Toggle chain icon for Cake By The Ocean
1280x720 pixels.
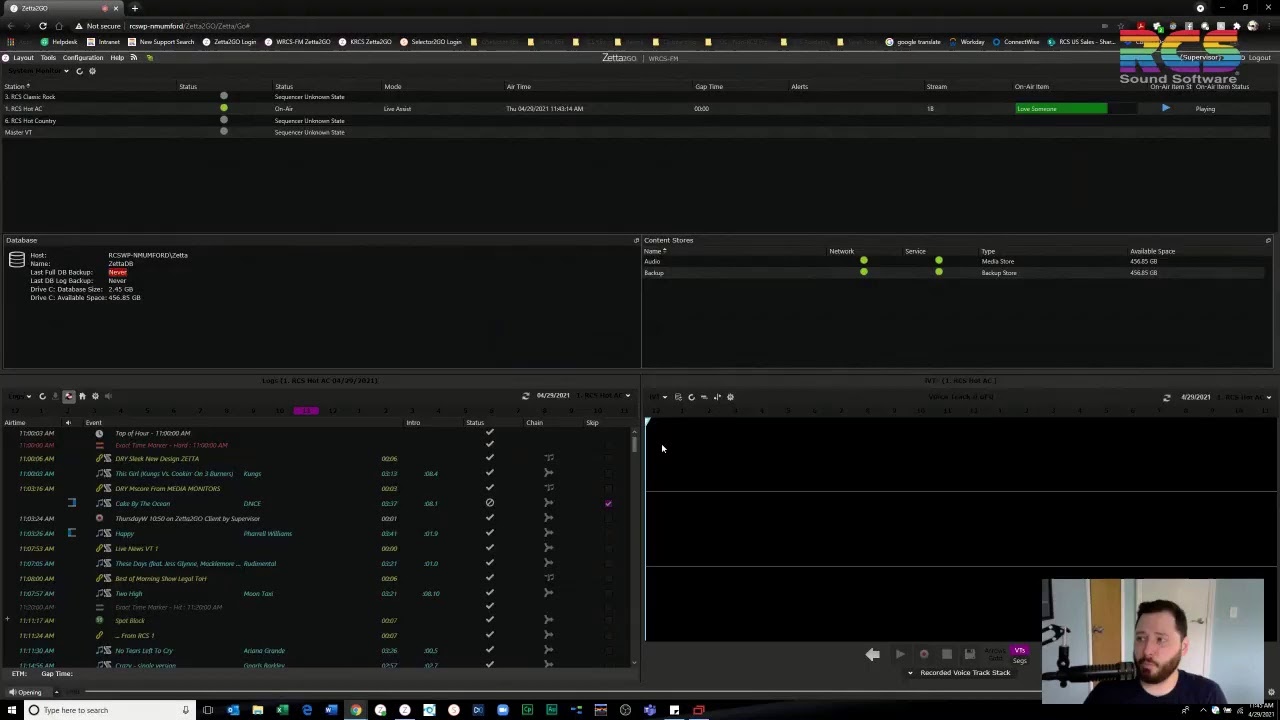(x=548, y=503)
